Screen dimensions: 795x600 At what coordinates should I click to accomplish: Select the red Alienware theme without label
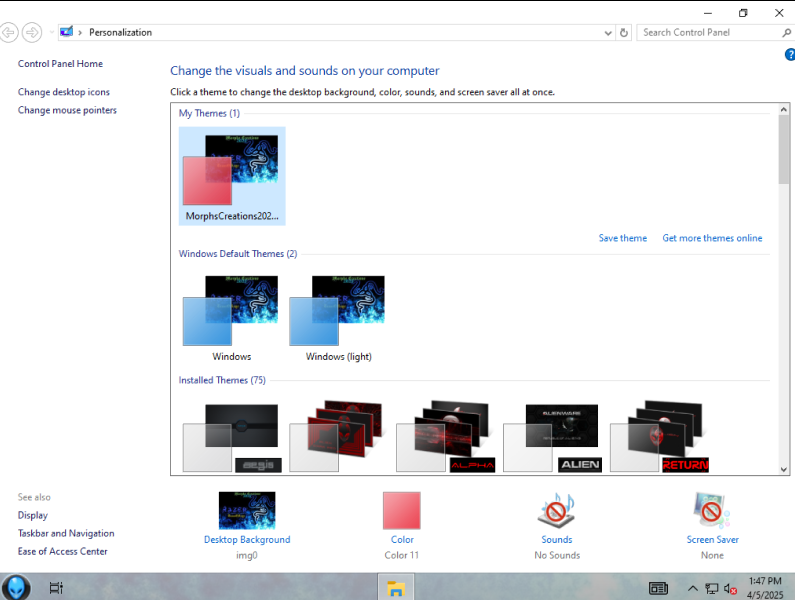click(x=339, y=437)
